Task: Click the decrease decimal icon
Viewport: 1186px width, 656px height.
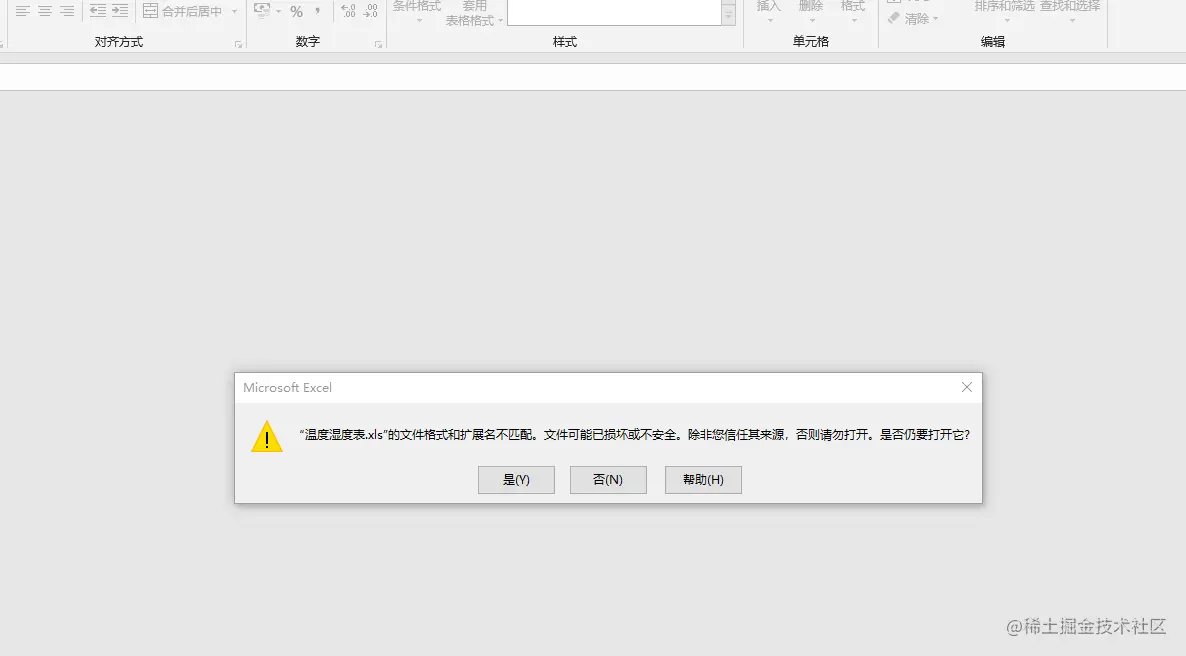Action: point(371,11)
